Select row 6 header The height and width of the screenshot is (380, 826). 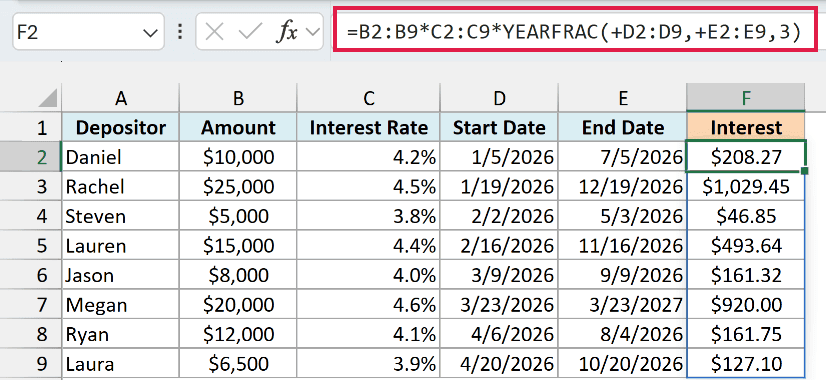click(x=31, y=275)
